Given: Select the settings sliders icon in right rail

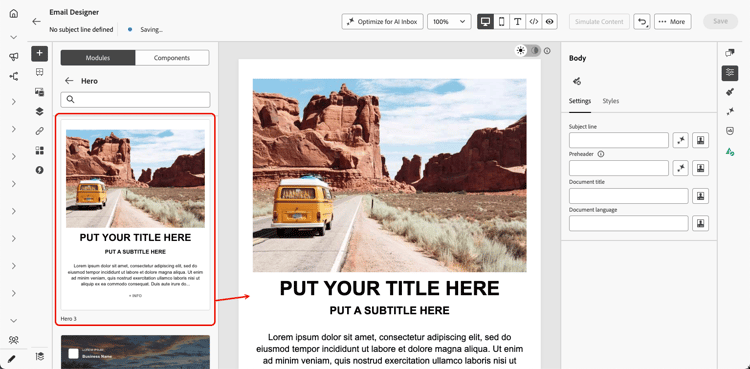Looking at the screenshot, I should [730, 73].
